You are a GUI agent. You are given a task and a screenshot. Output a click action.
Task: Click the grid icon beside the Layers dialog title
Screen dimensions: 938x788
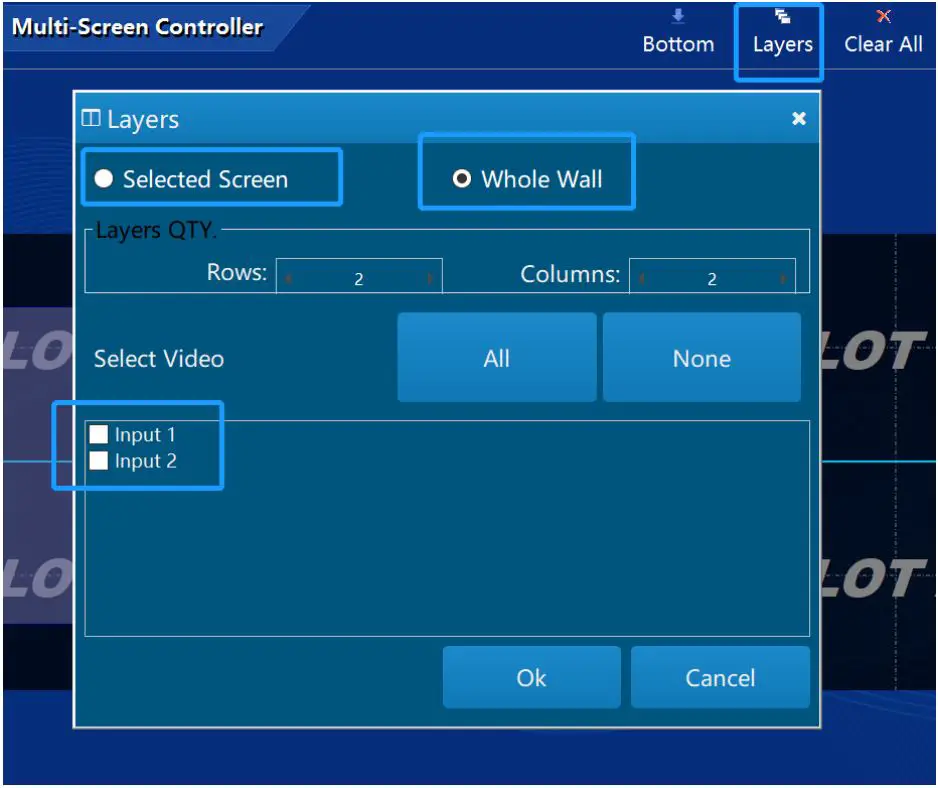coord(92,118)
